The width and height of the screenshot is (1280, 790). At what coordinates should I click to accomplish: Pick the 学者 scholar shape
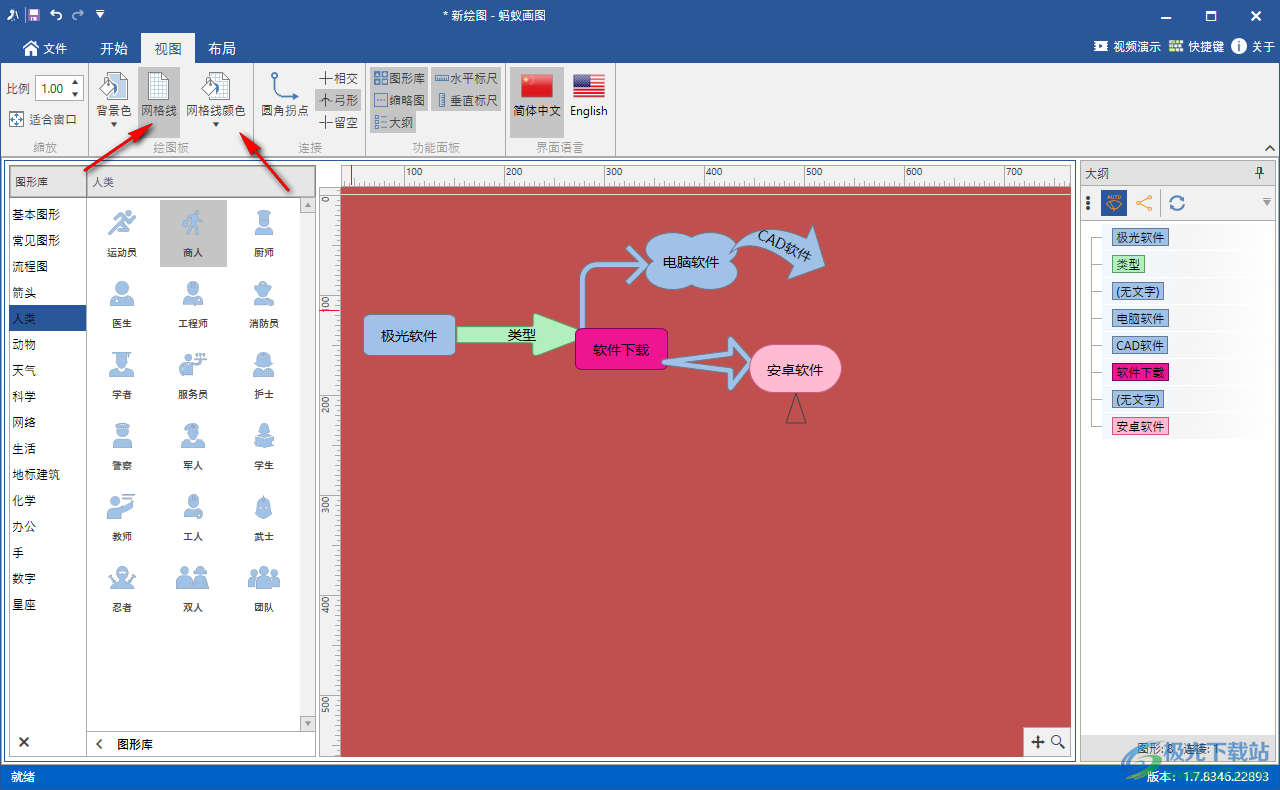[x=122, y=375]
